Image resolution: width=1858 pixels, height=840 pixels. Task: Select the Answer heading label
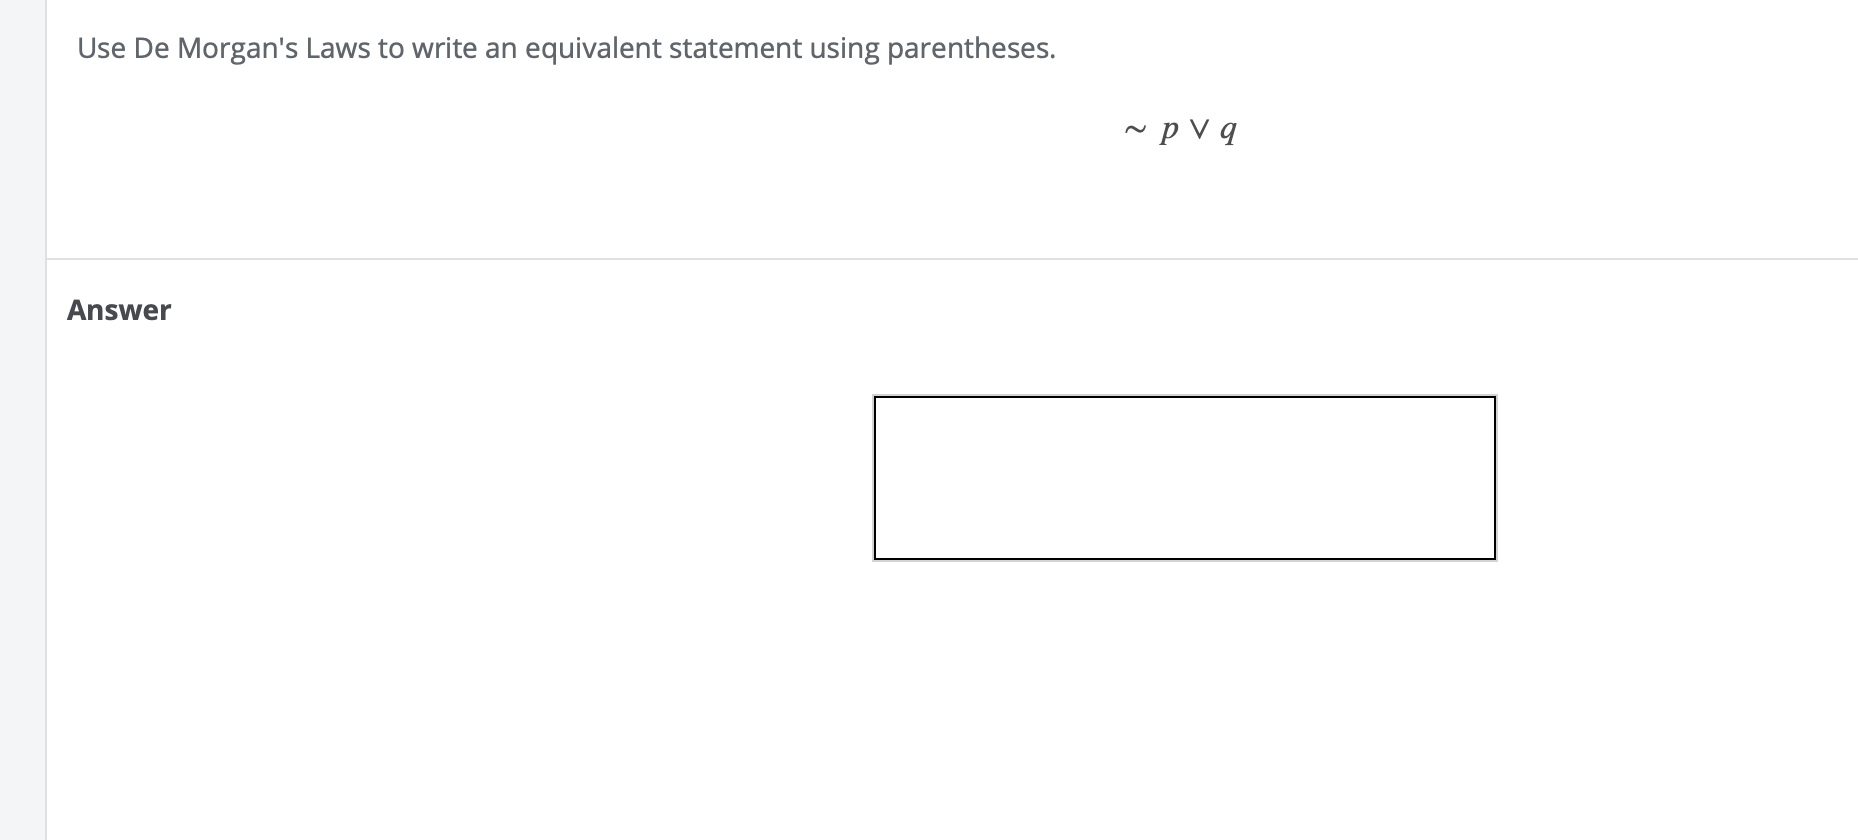pyautogui.click(x=119, y=310)
